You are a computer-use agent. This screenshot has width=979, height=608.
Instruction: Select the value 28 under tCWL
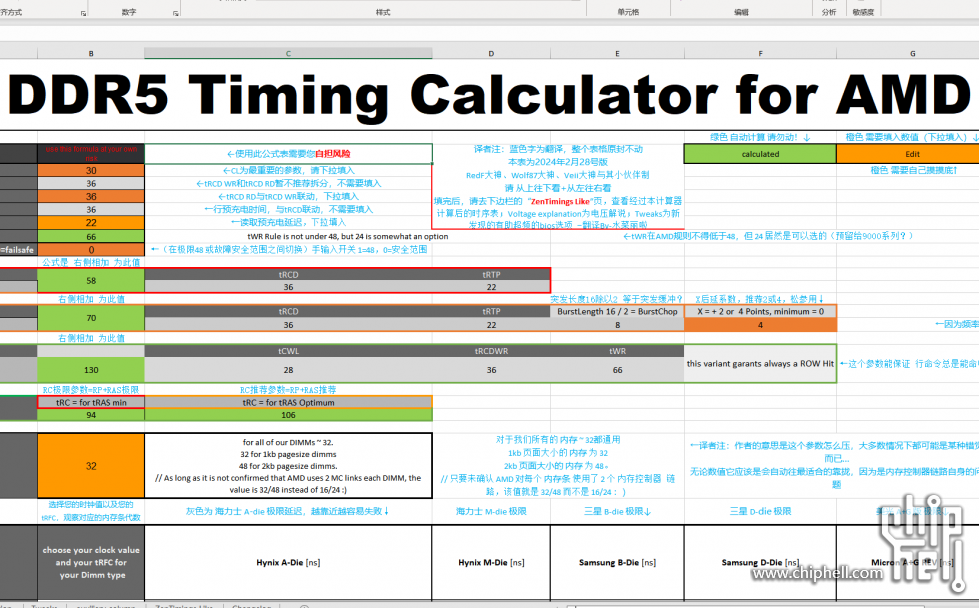click(x=288, y=370)
